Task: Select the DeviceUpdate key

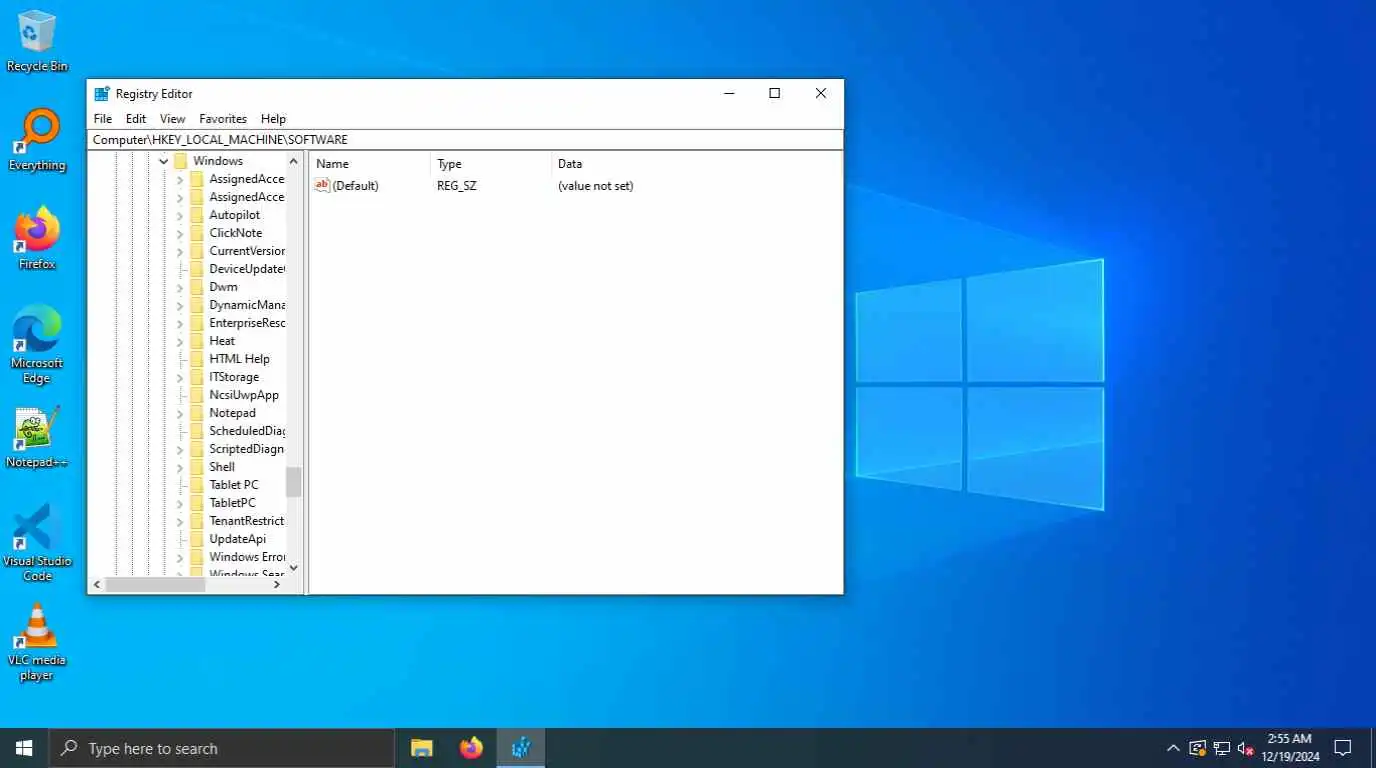Action: pos(247,269)
